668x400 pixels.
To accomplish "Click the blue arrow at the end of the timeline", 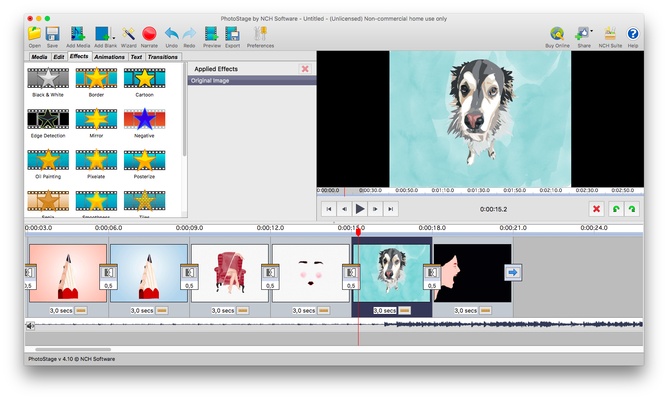I will pyautogui.click(x=513, y=272).
